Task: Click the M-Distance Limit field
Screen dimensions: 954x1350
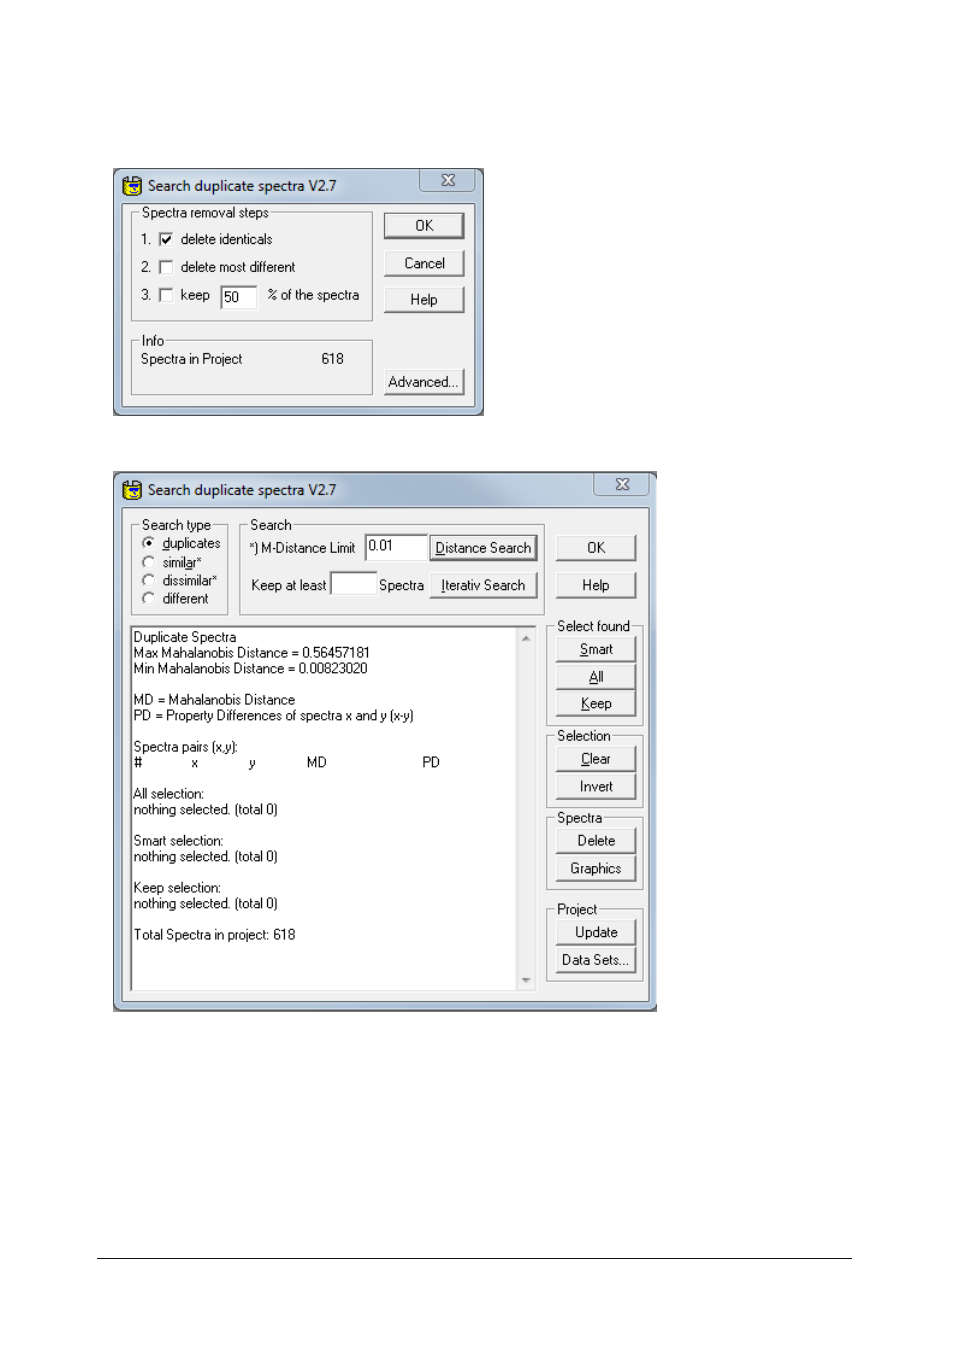Action: point(396,547)
